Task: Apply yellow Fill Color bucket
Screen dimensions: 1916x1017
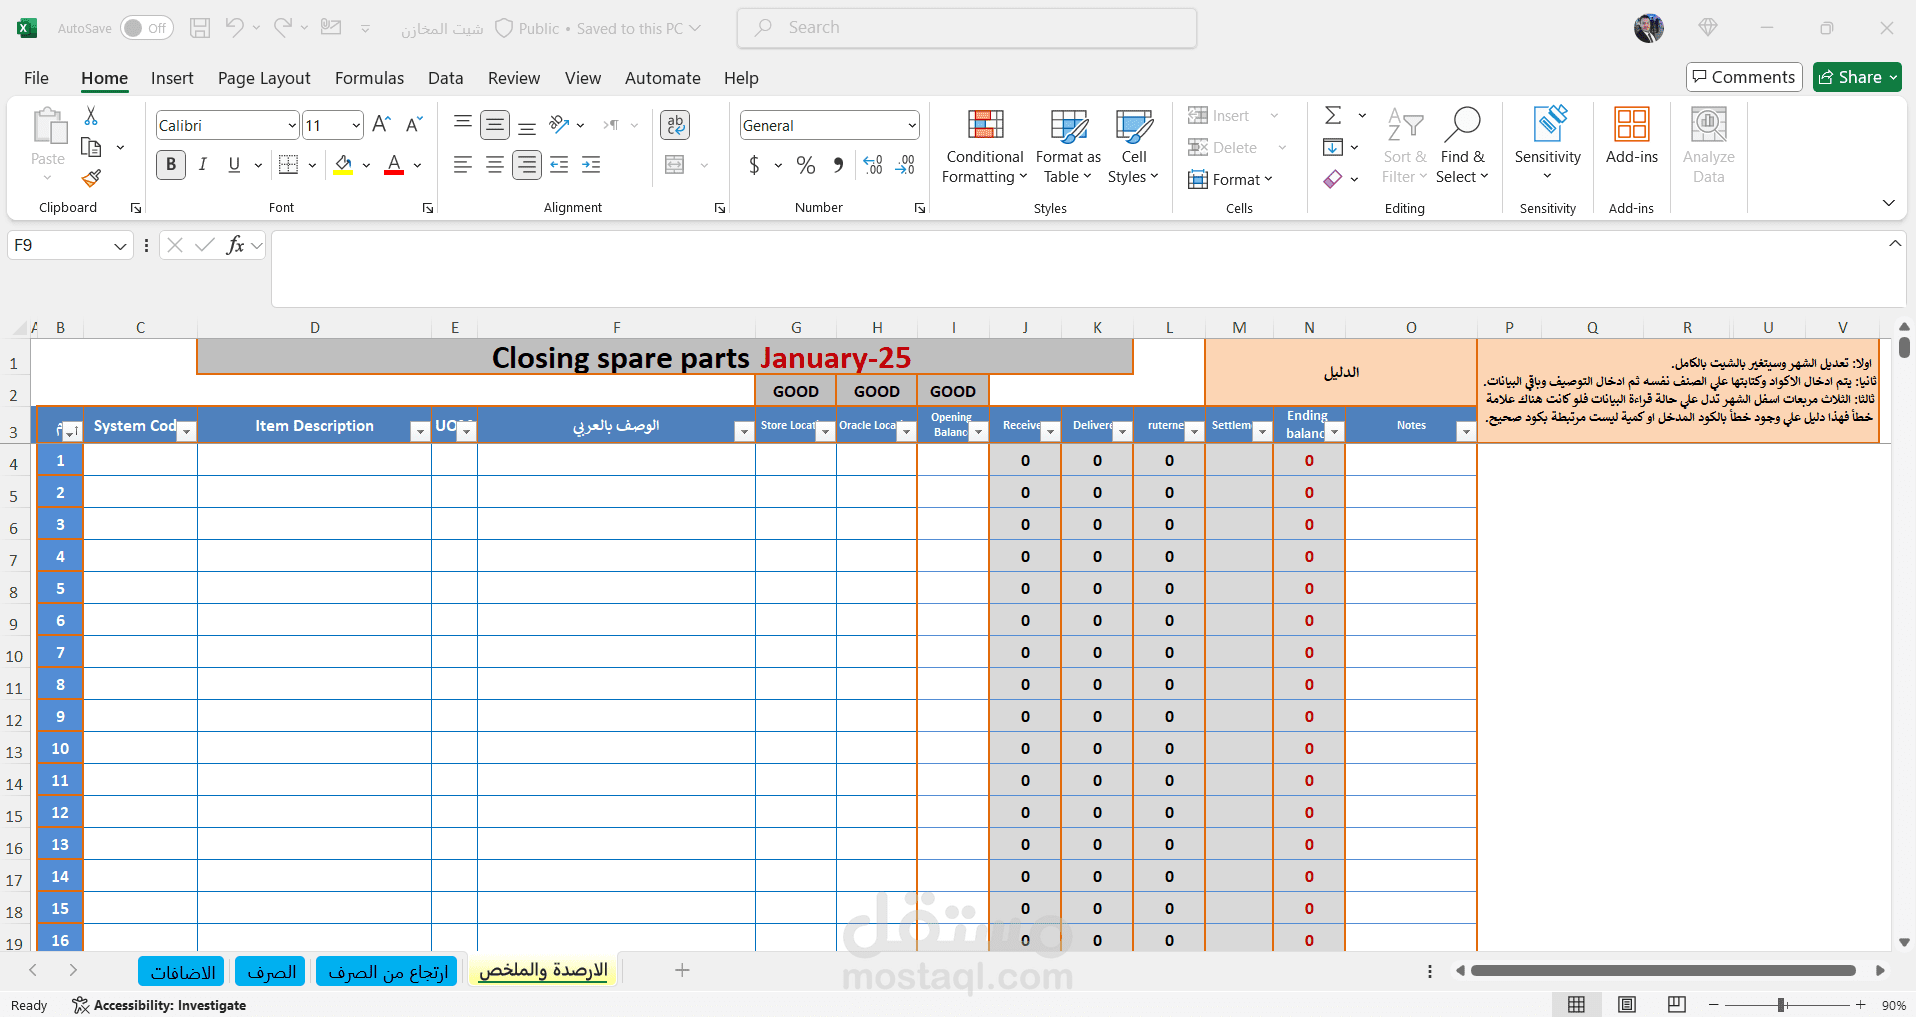Action: (x=343, y=165)
